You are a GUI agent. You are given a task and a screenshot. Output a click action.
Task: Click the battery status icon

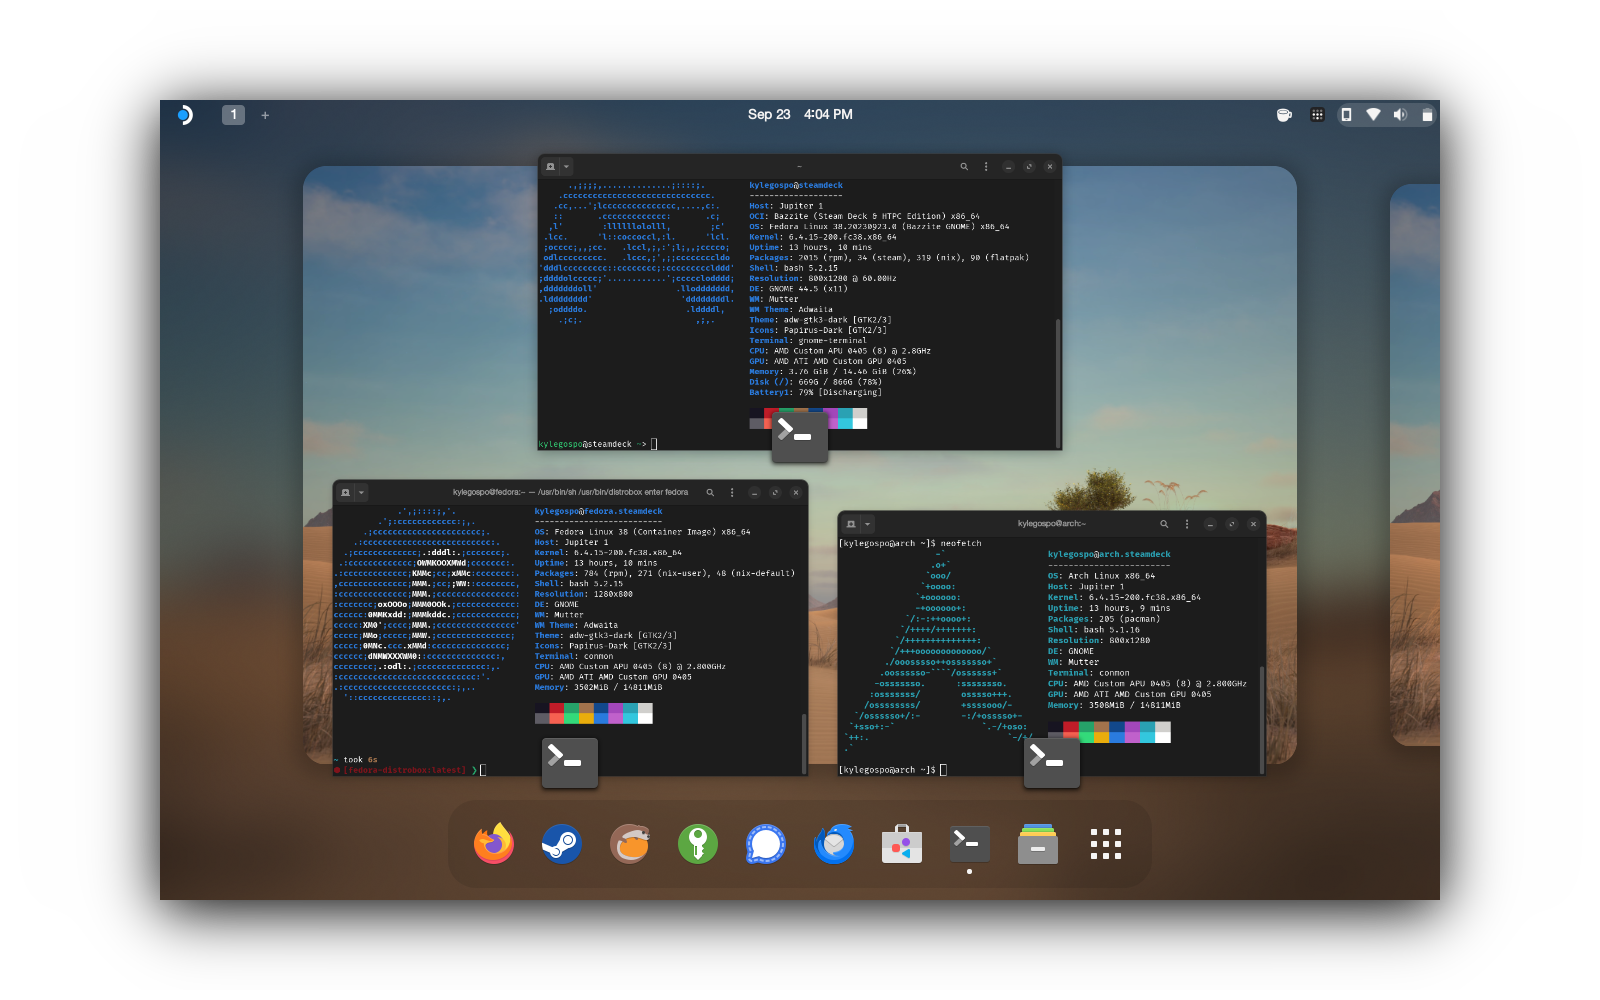(1427, 115)
